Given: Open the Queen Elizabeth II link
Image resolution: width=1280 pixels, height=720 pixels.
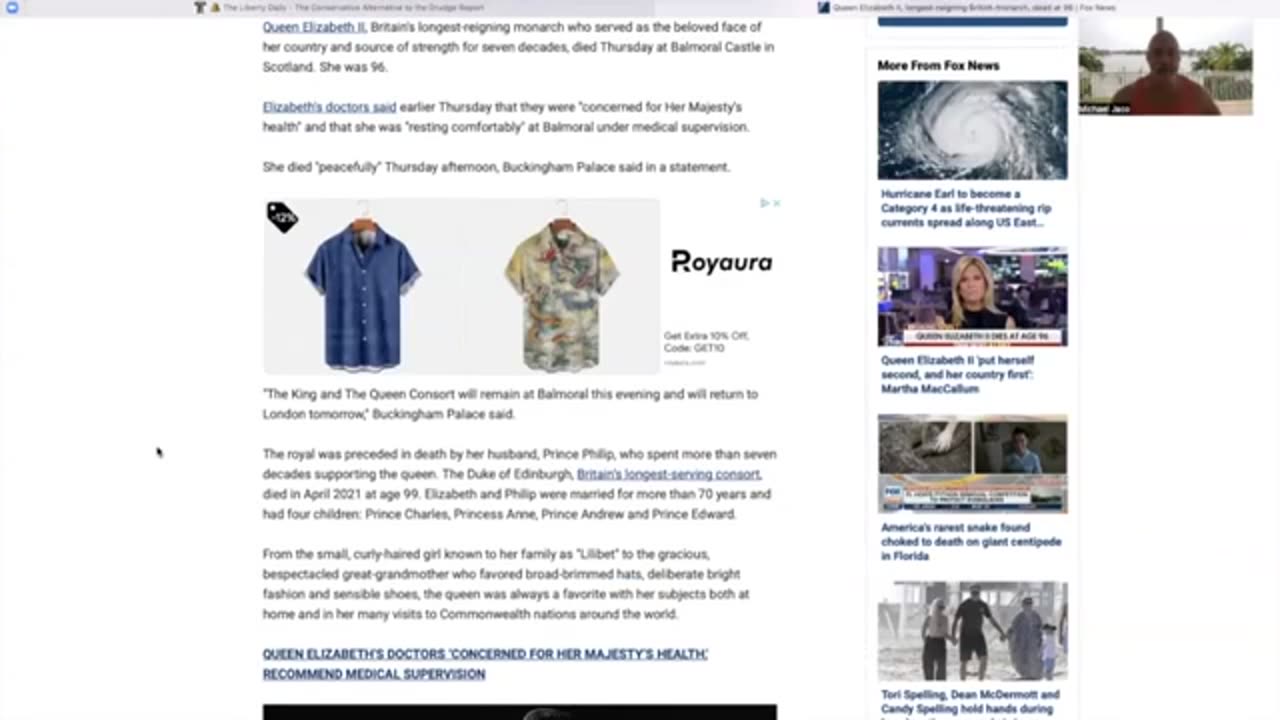Looking at the screenshot, I should pos(314,27).
